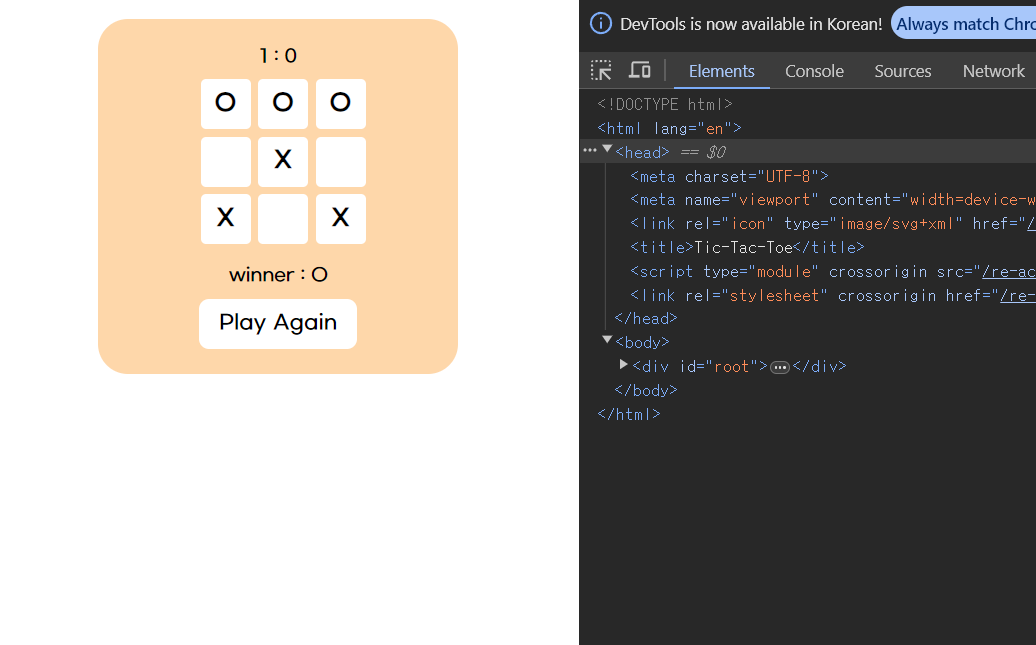Collapse the body element tree node
Viewport: 1036px width, 645px height.
click(x=607, y=340)
